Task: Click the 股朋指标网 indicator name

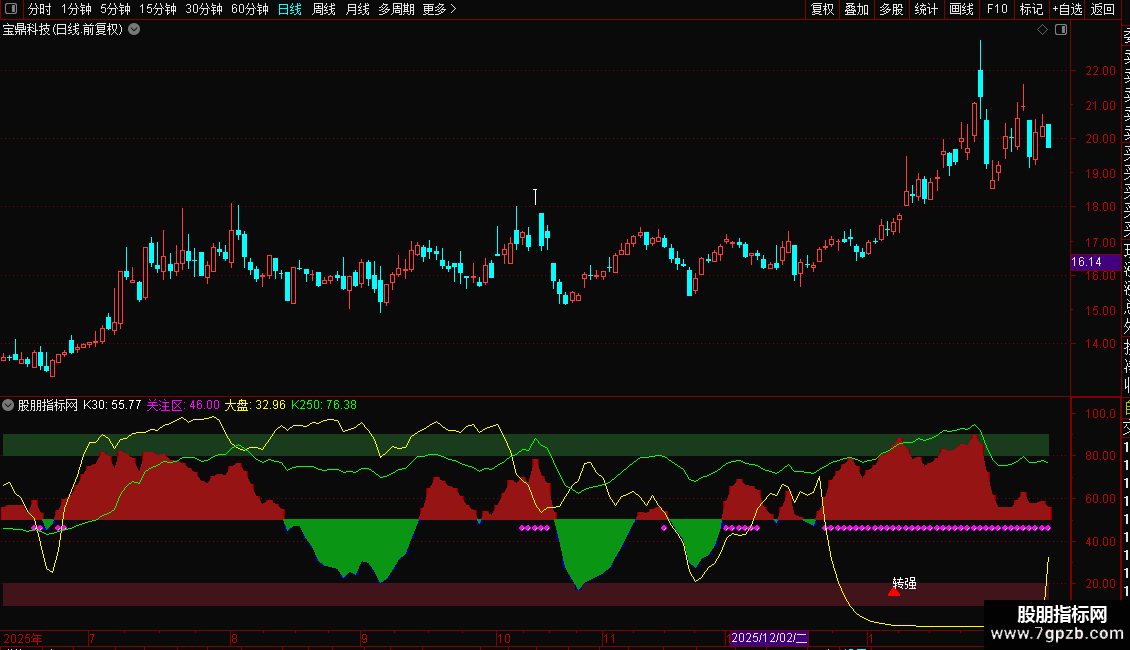Action: 48,405
